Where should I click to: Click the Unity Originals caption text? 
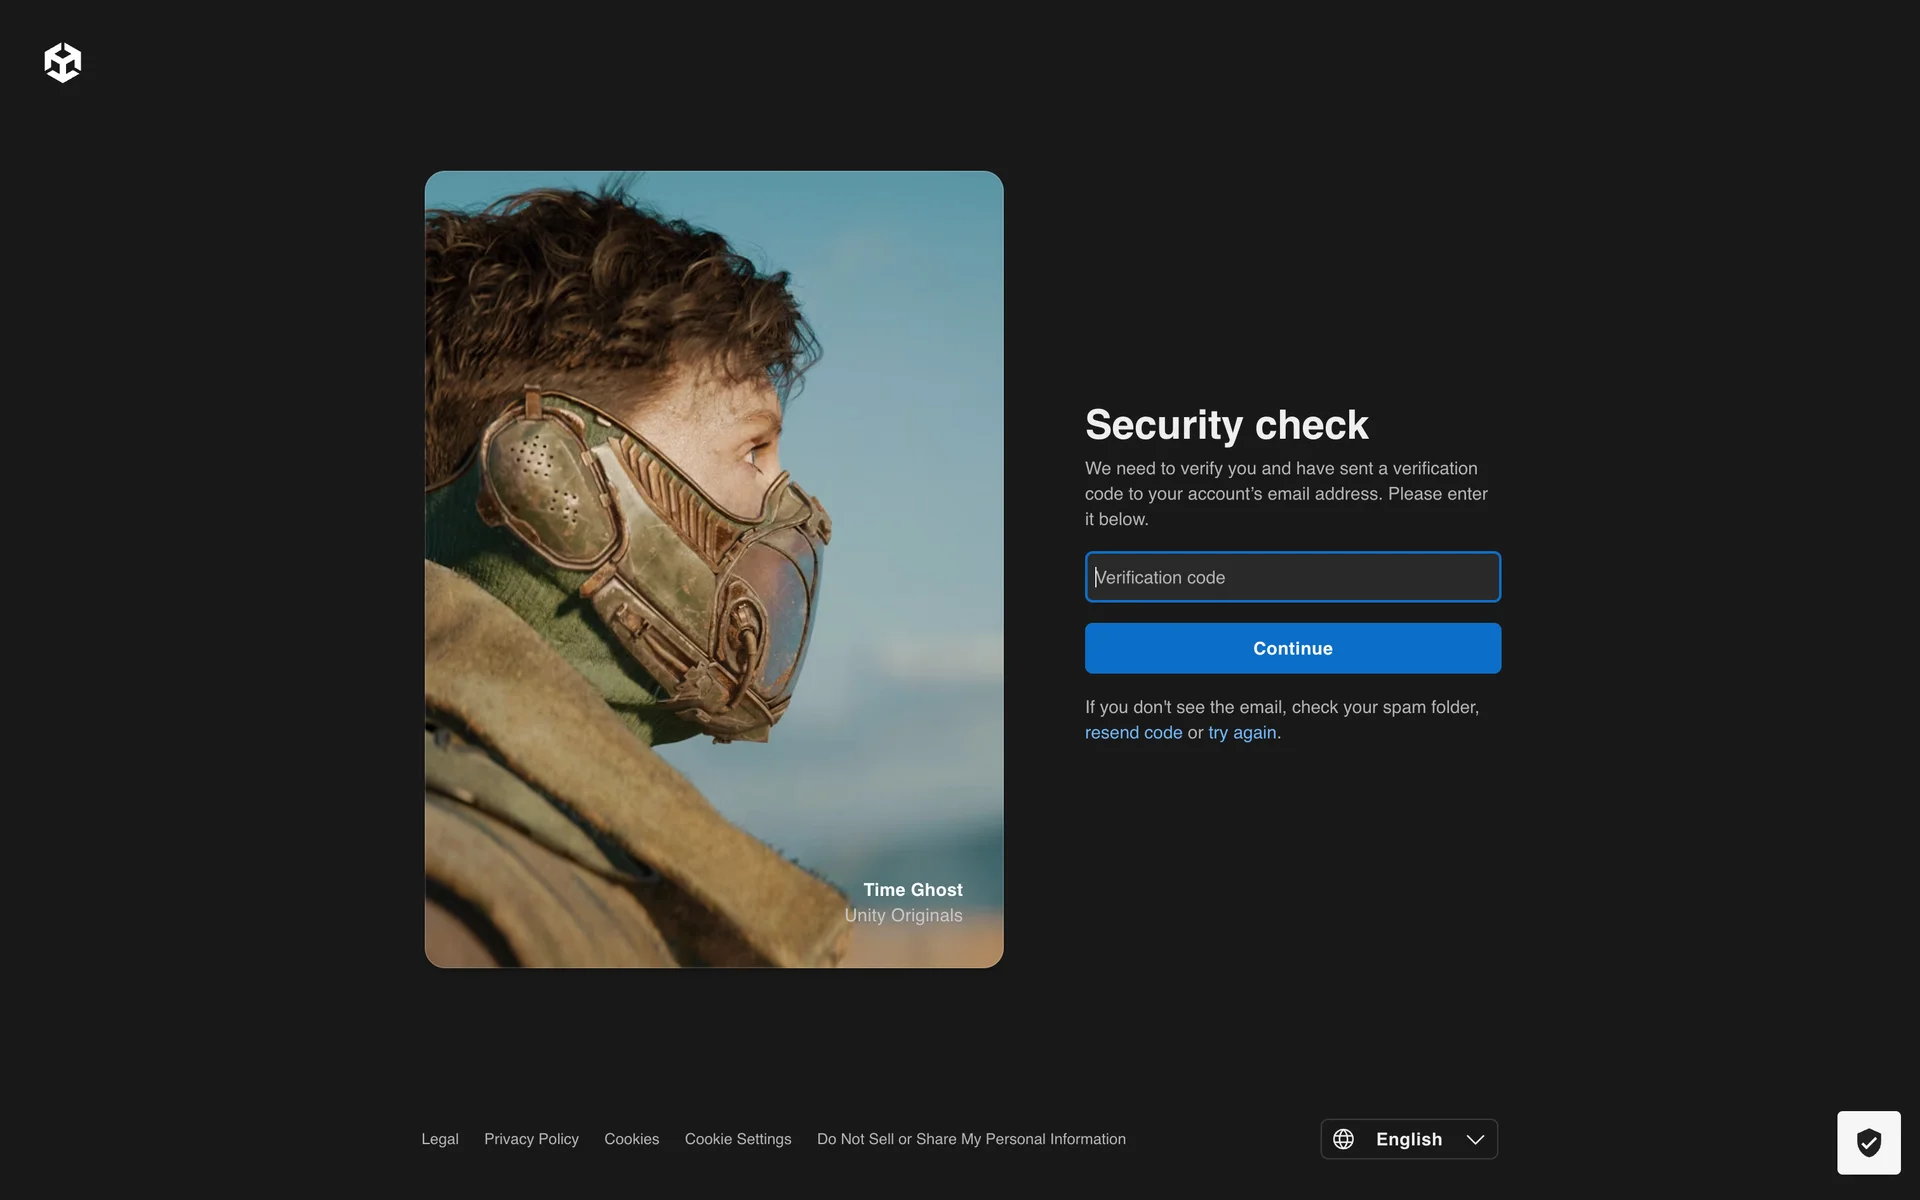coord(903,915)
